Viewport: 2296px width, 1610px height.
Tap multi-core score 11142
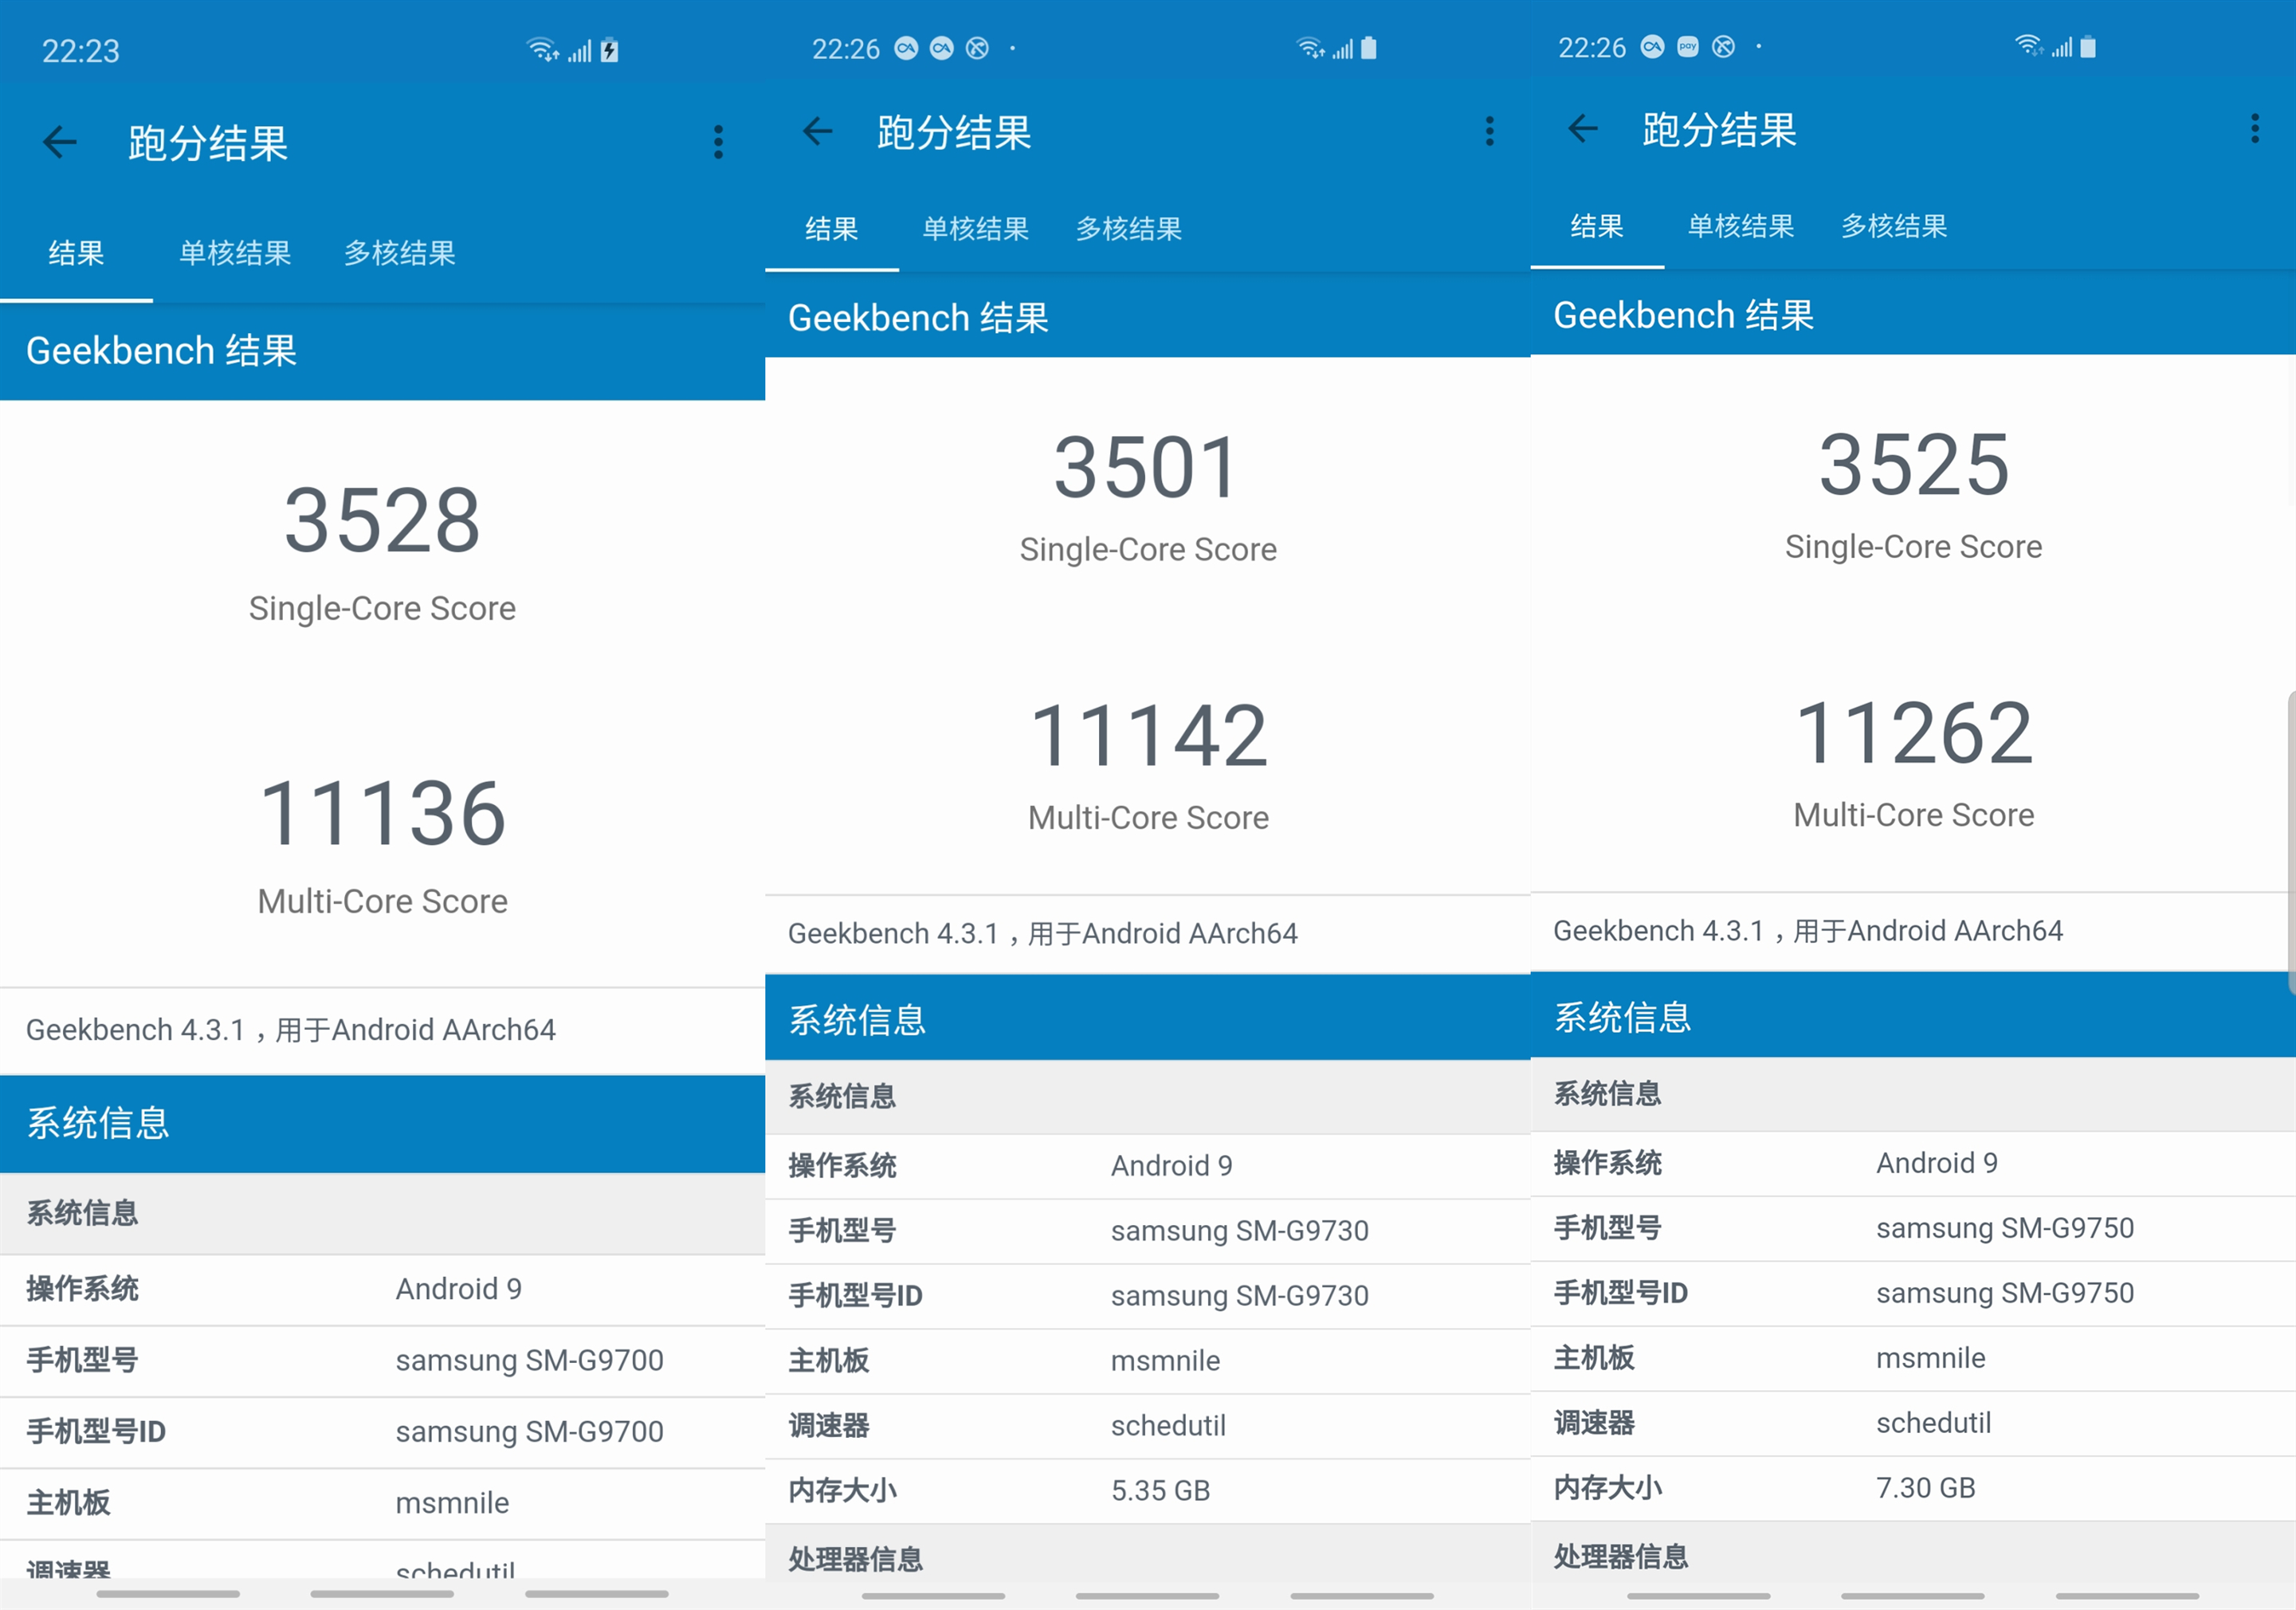click(1149, 736)
